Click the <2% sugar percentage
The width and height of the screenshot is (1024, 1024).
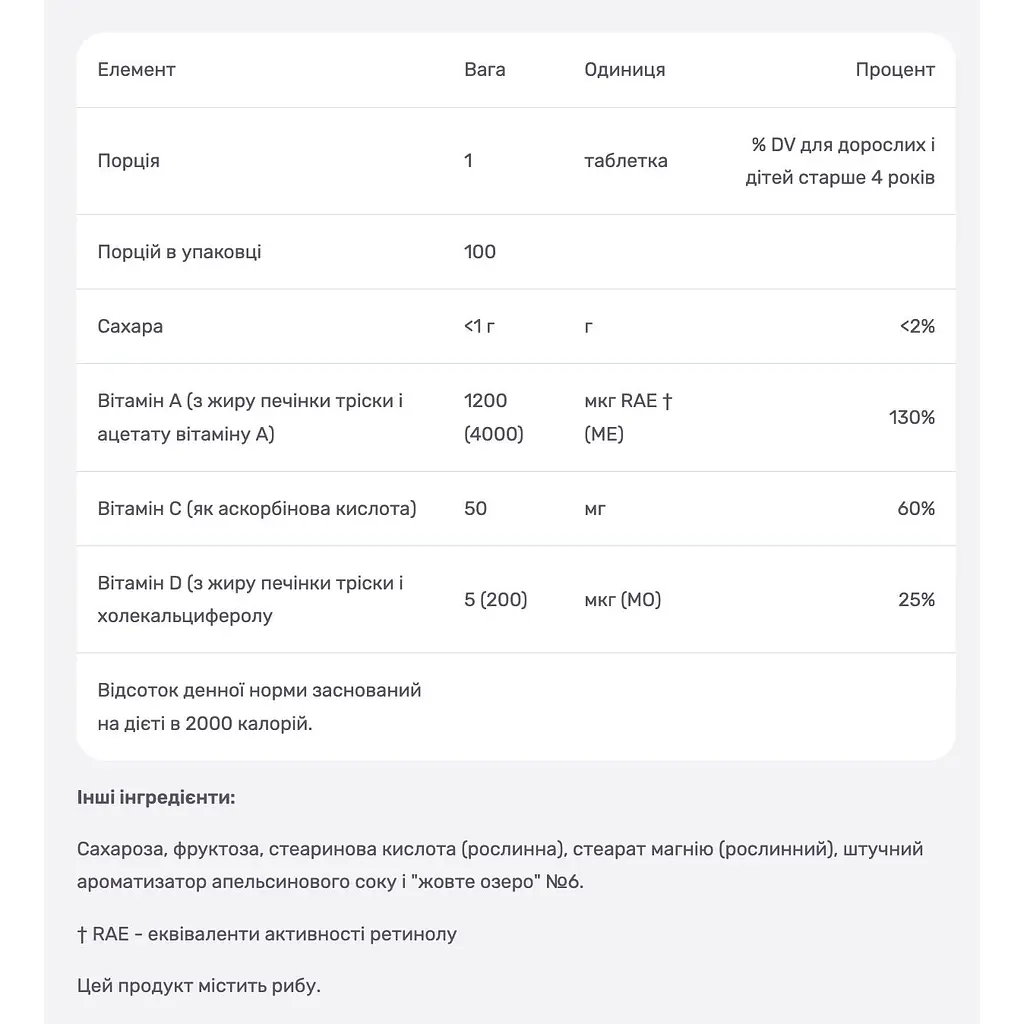point(918,327)
